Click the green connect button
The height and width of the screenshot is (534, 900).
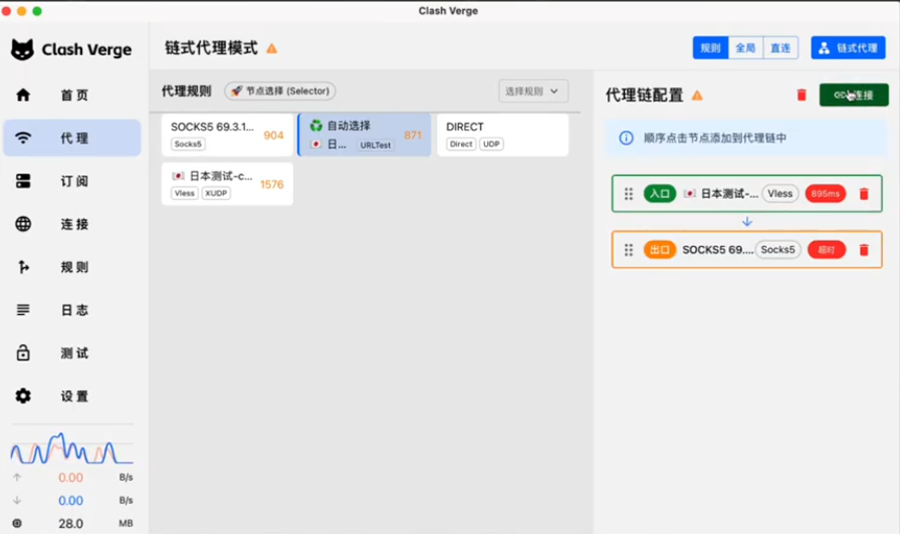coord(854,95)
